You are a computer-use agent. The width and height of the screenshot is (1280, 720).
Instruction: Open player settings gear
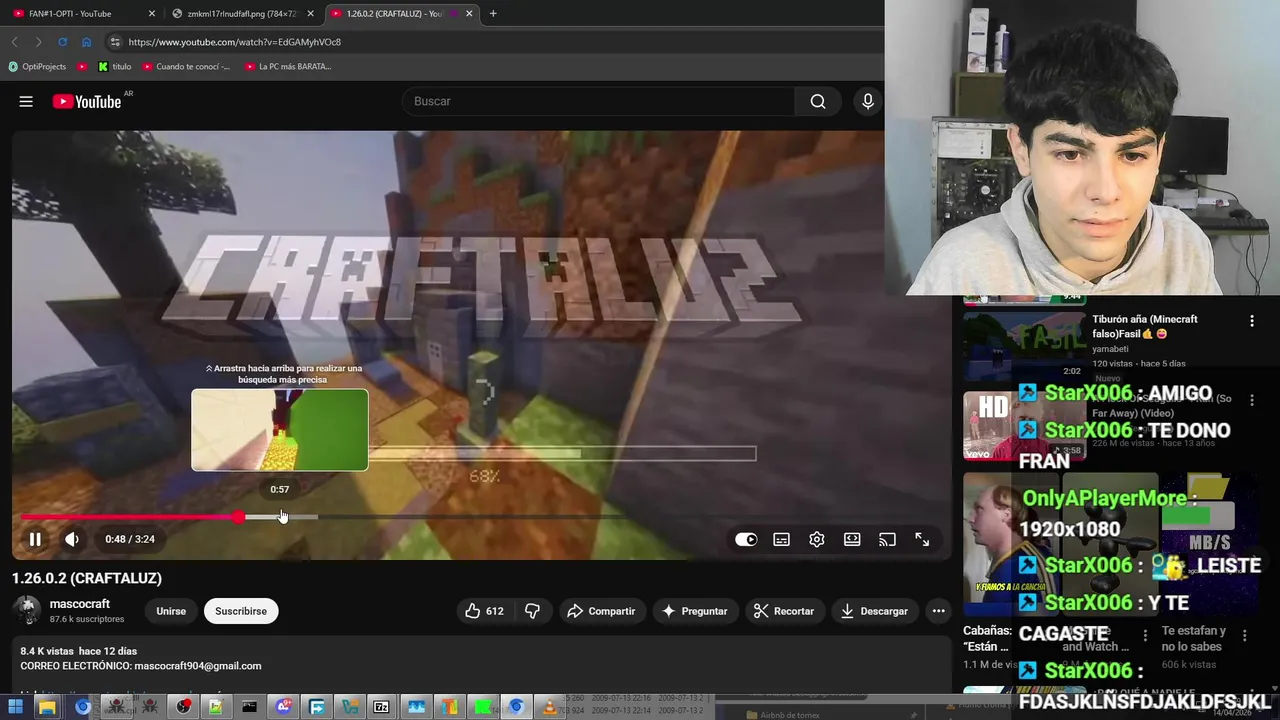[817, 539]
